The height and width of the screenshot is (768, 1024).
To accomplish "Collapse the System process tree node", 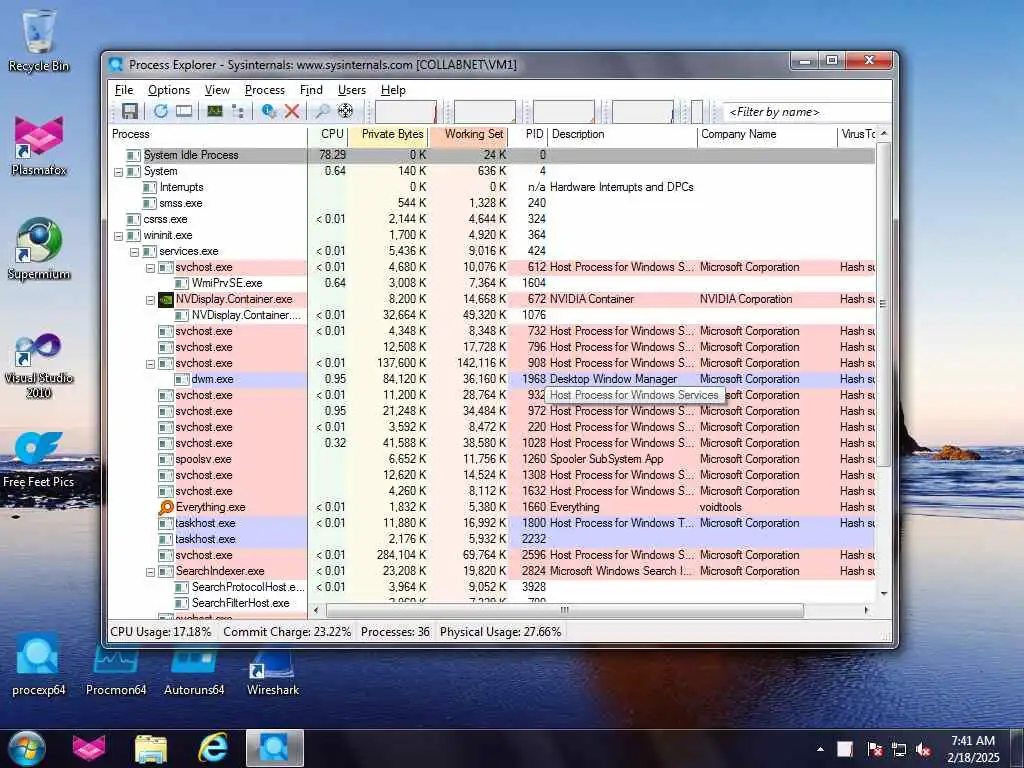I will coord(118,172).
